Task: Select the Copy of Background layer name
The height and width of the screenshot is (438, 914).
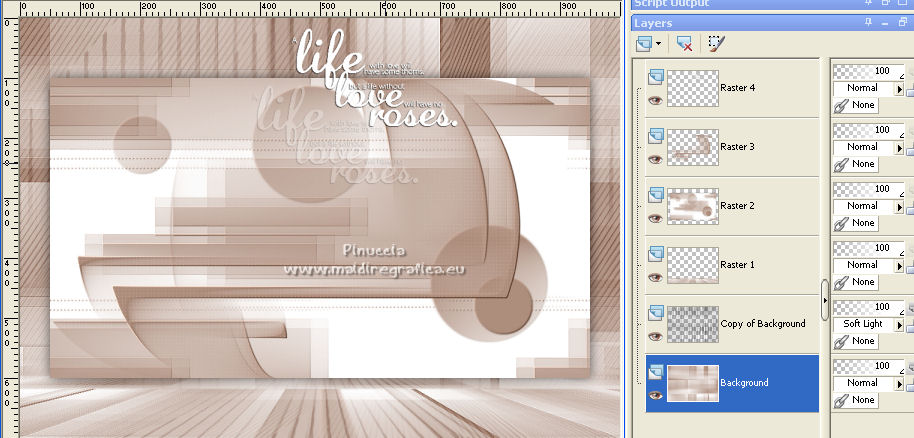Action: coord(763,324)
